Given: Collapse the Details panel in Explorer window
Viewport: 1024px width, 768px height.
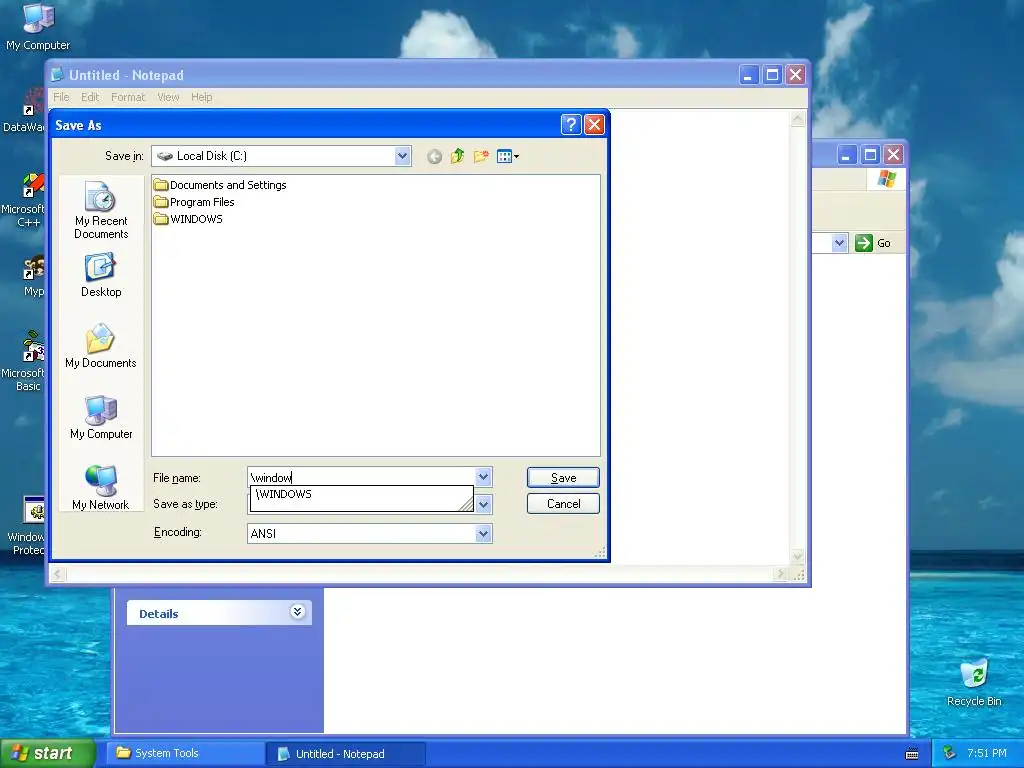Looking at the screenshot, I should [x=297, y=612].
